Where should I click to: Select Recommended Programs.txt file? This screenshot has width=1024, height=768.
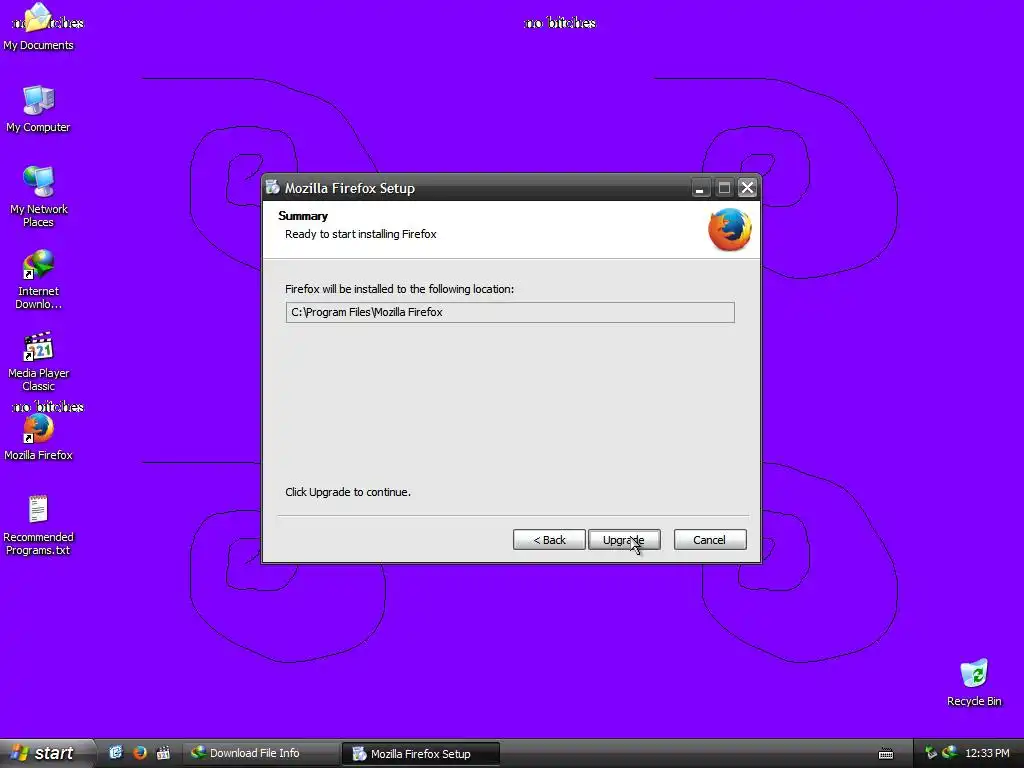pos(39,526)
